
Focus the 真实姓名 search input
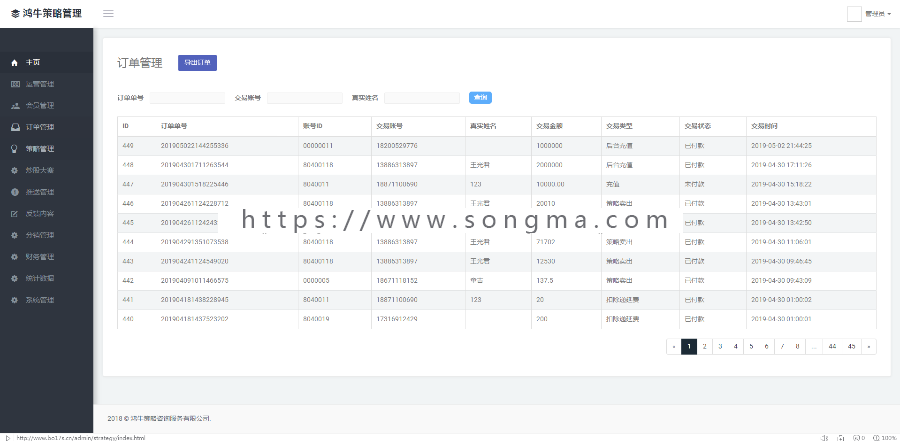[x=422, y=98]
